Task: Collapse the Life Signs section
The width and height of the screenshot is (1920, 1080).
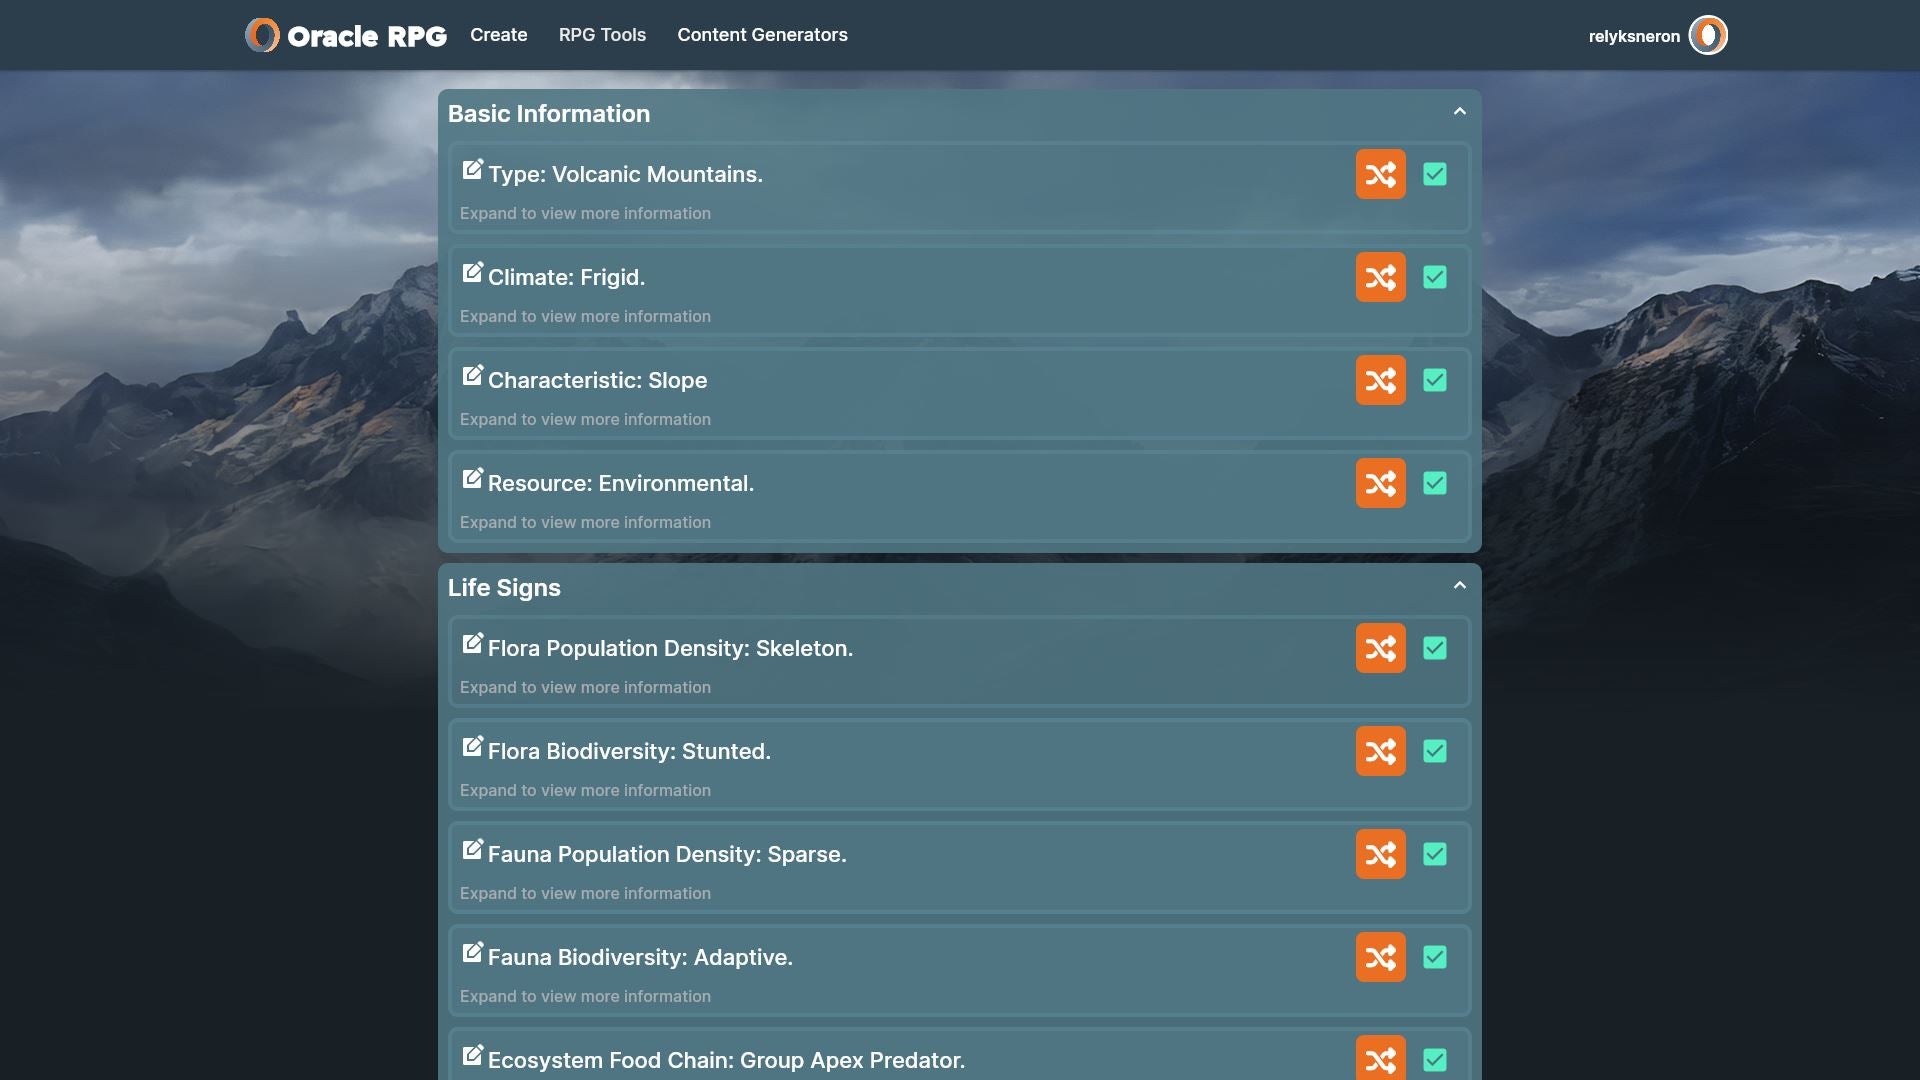Action: 1459,586
